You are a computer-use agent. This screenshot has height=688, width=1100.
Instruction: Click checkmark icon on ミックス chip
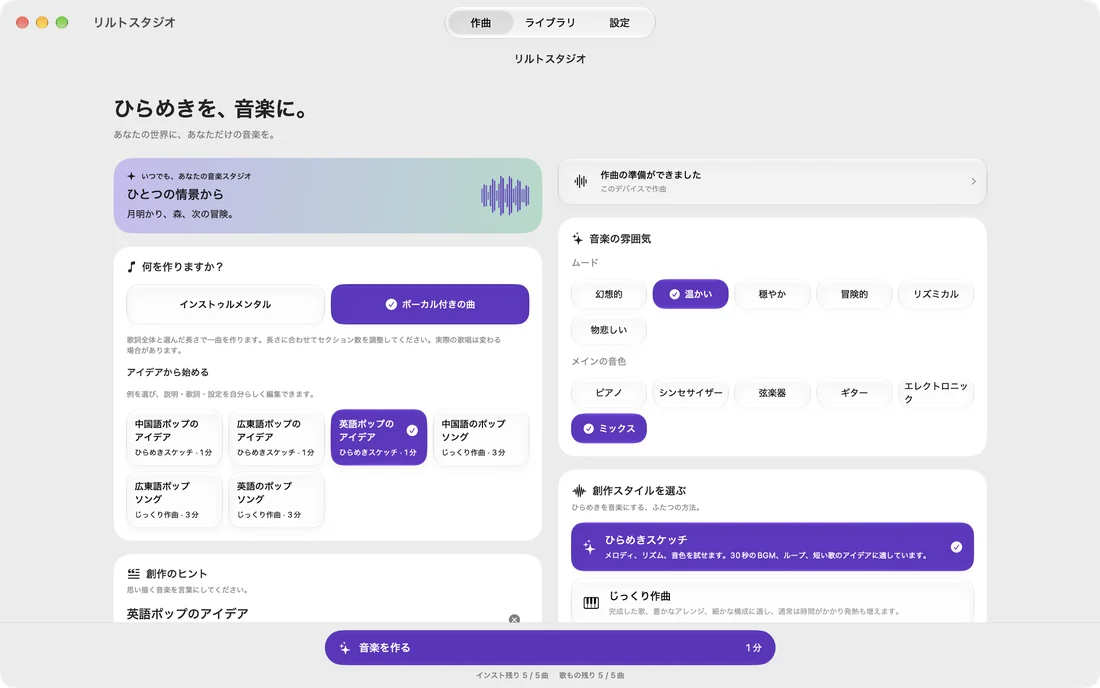(x=589, y=429)
